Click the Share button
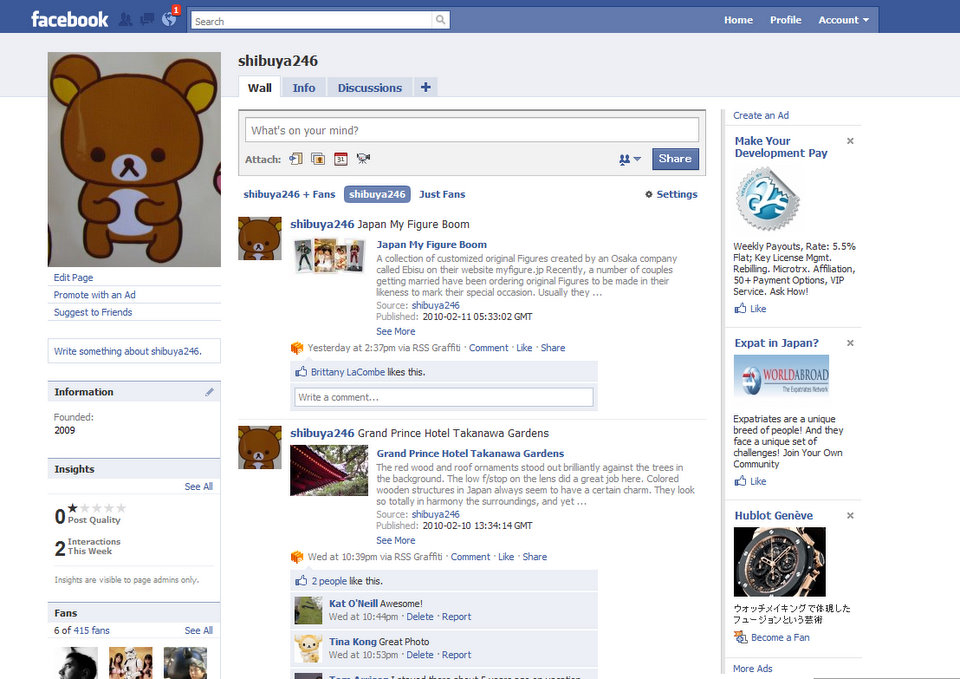960x679 pixels. (x=675, y=159)
